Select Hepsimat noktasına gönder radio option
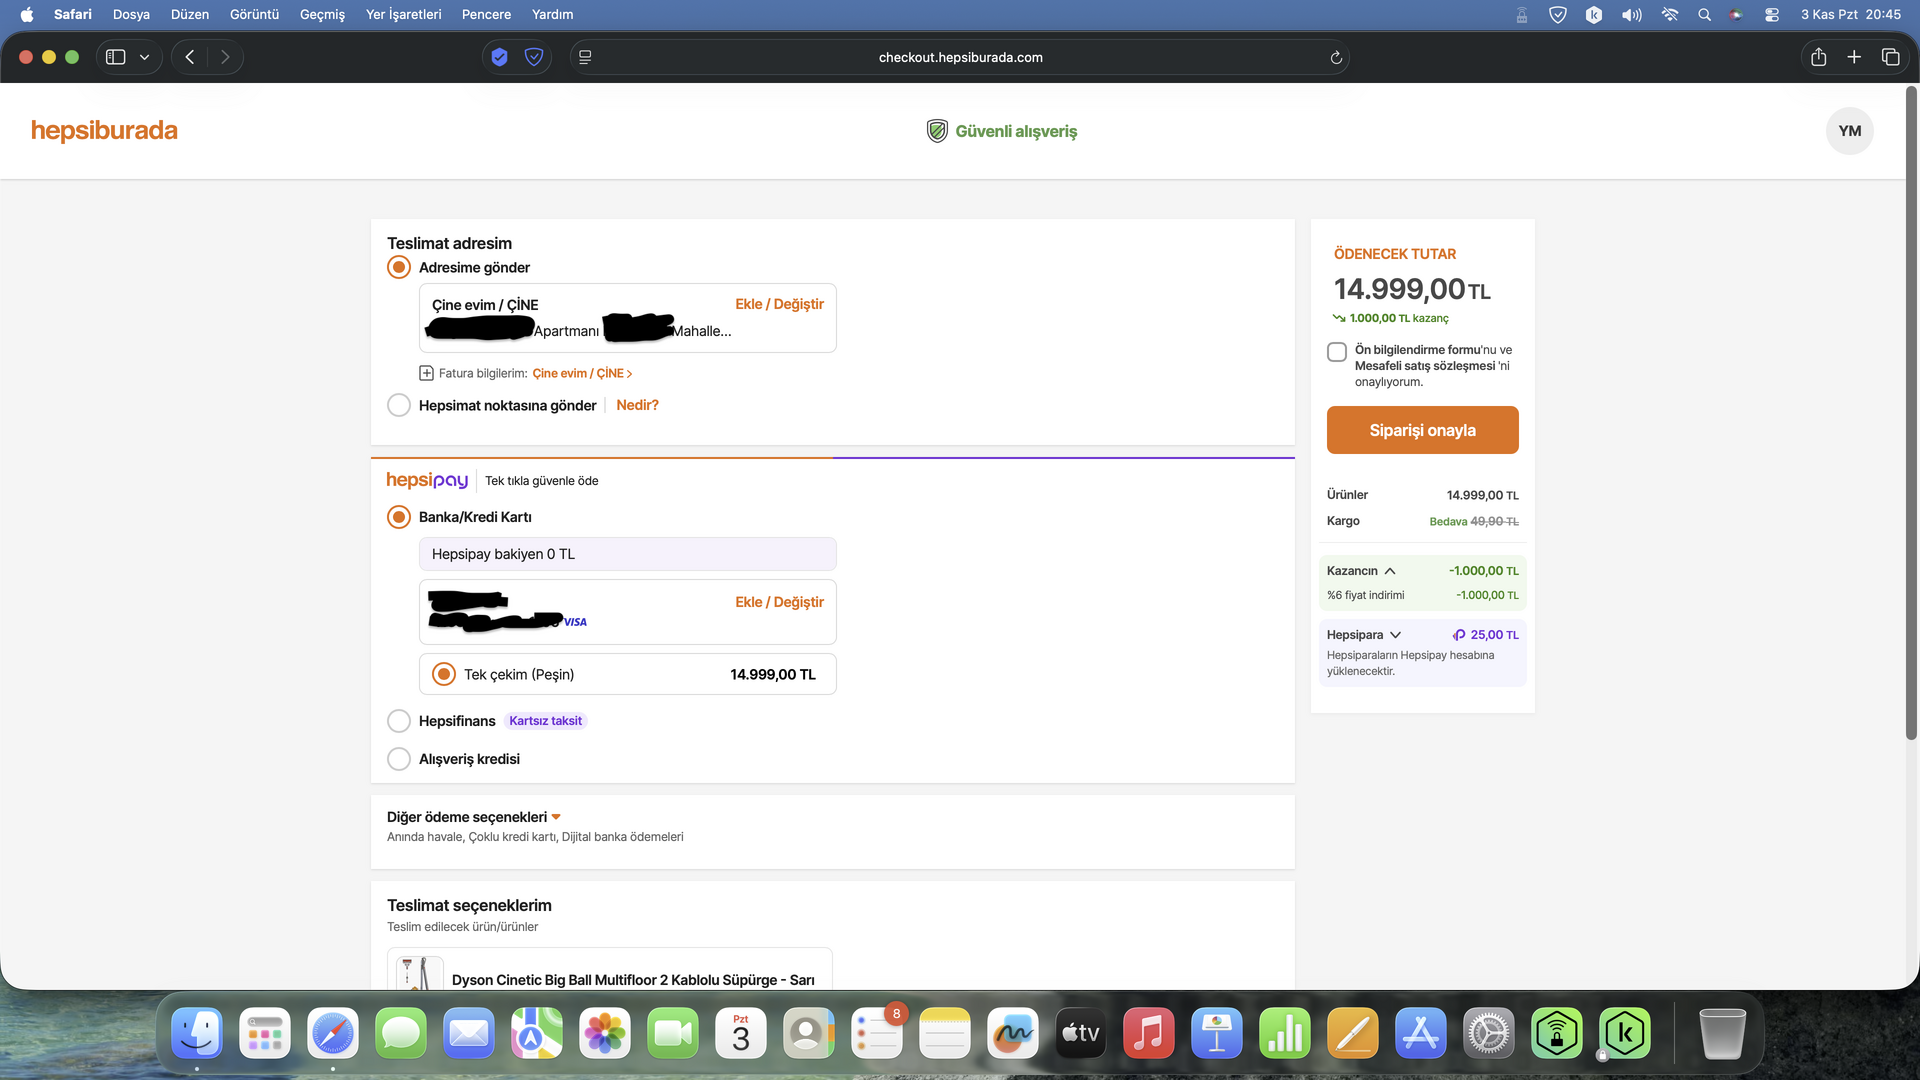The width and height of the screenshot is (1920, 1080). coord(399,405)
